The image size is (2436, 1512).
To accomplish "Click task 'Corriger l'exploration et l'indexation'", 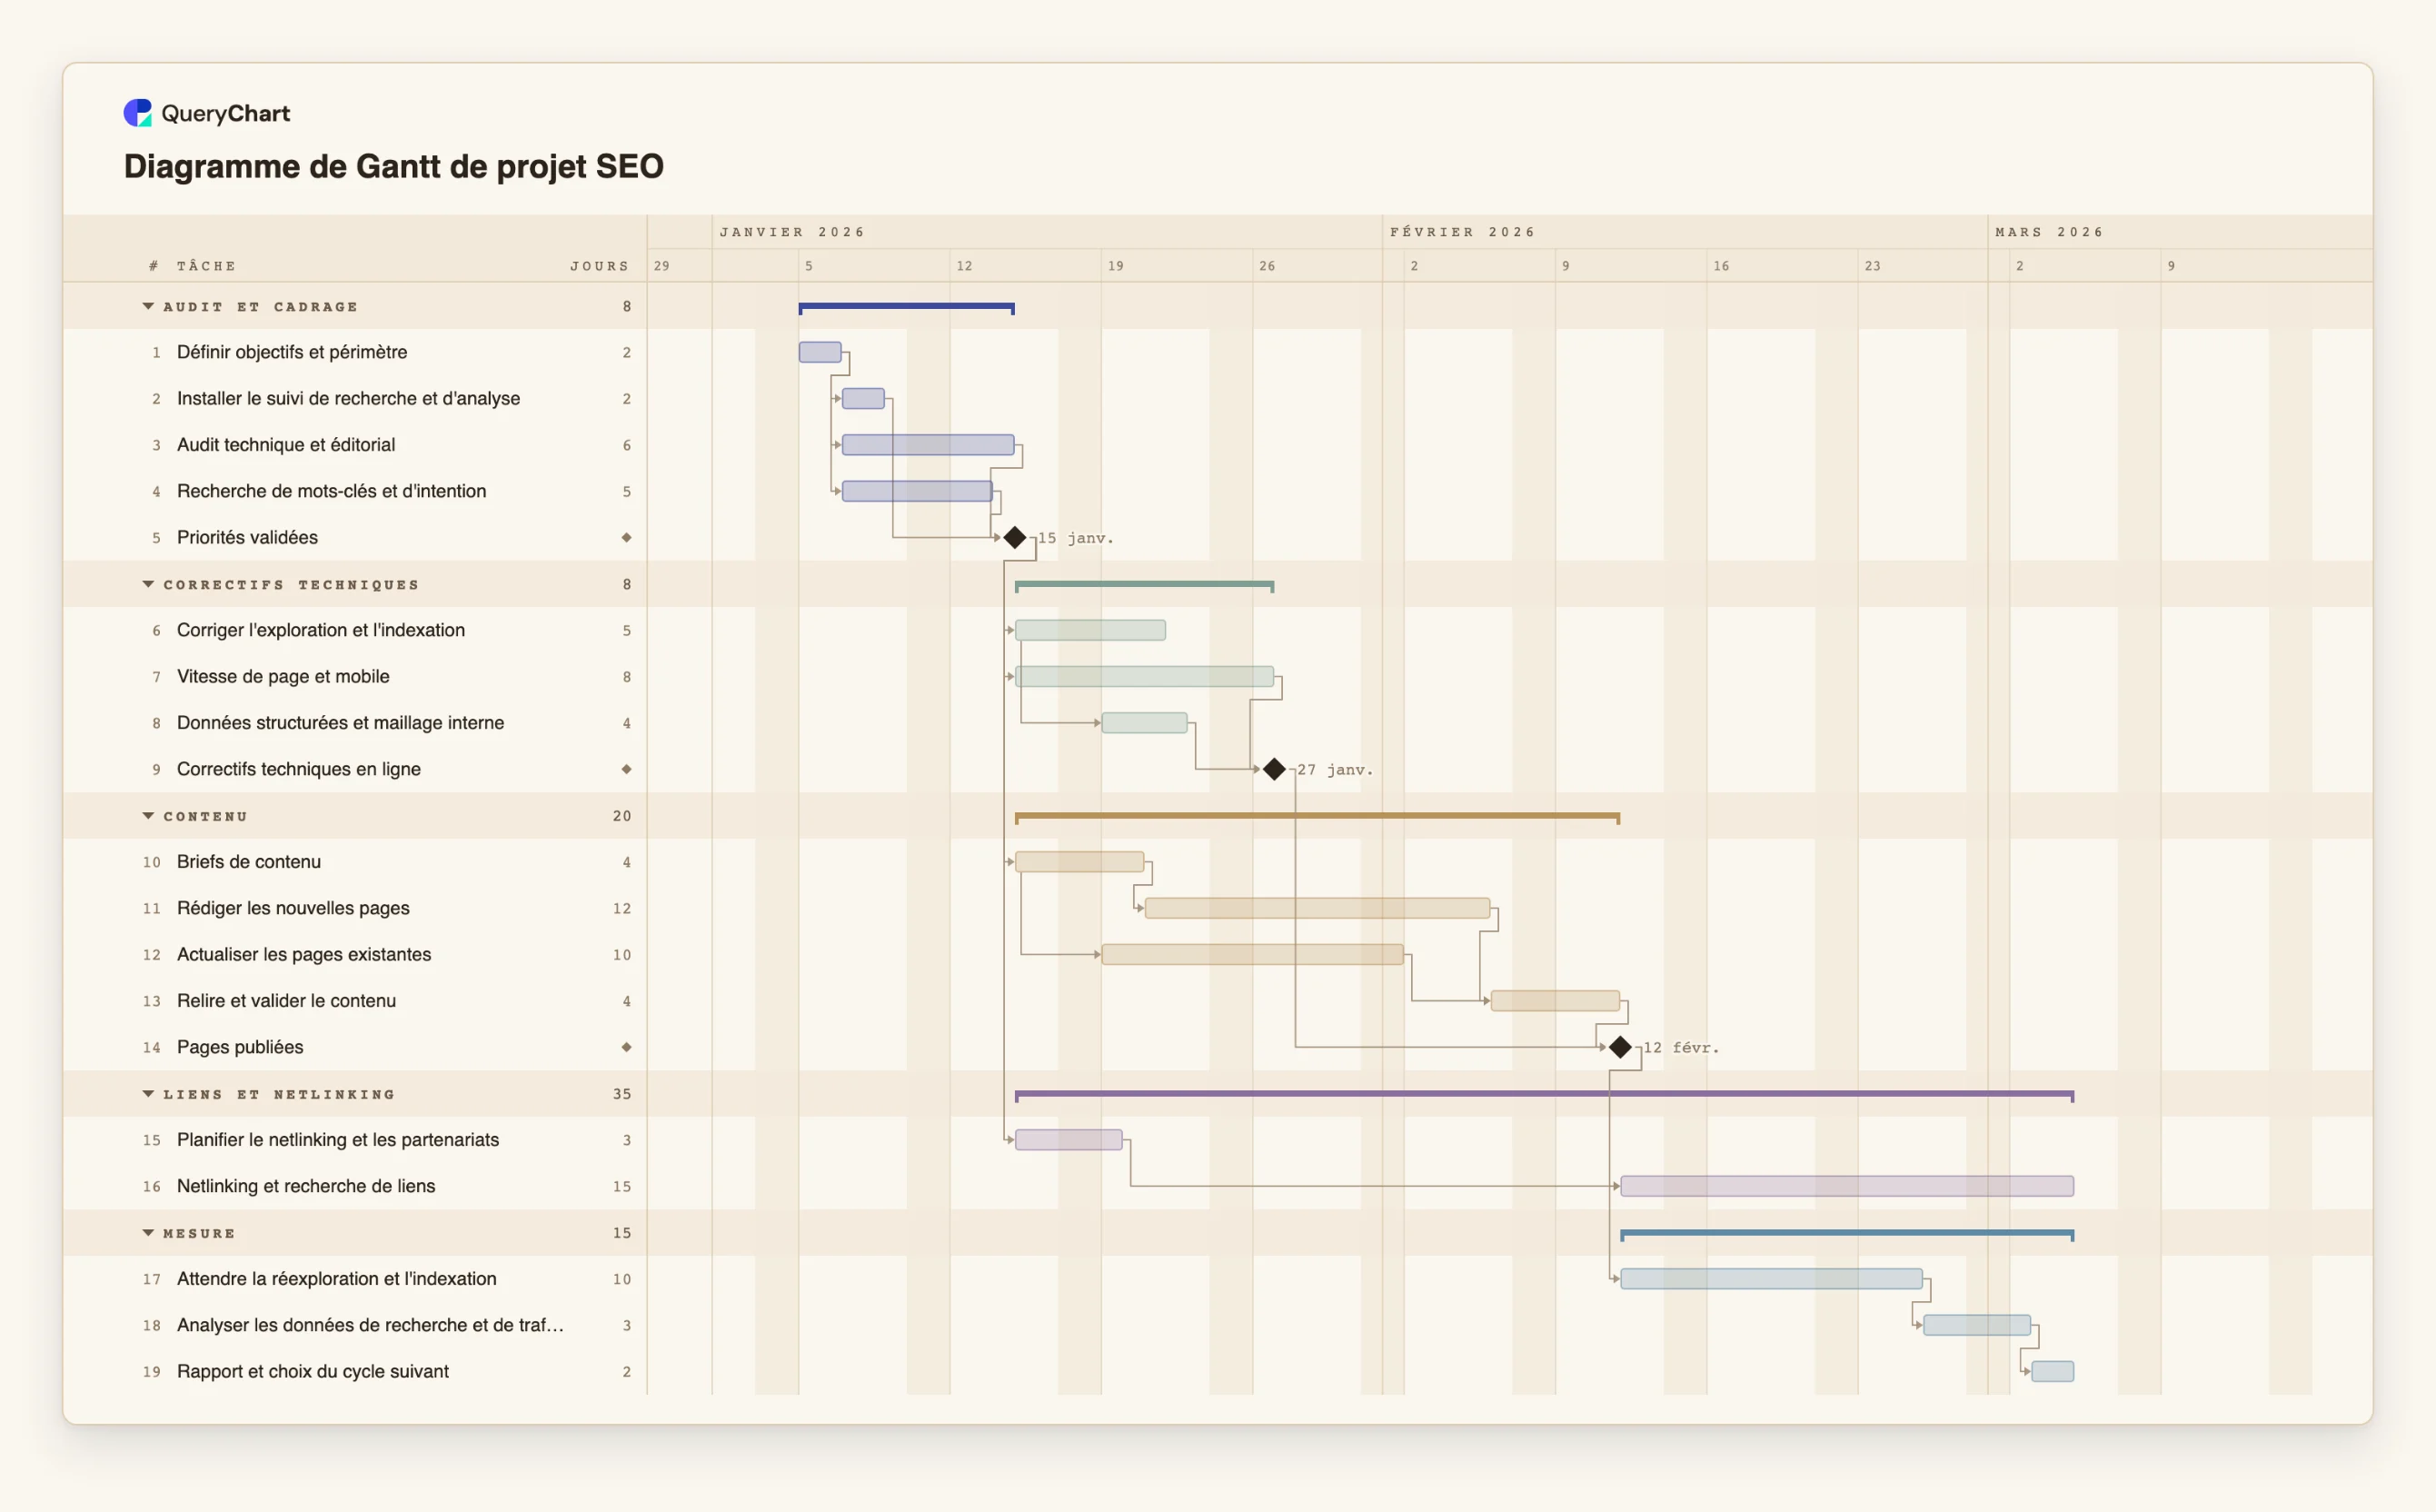I will click(321, 630).
